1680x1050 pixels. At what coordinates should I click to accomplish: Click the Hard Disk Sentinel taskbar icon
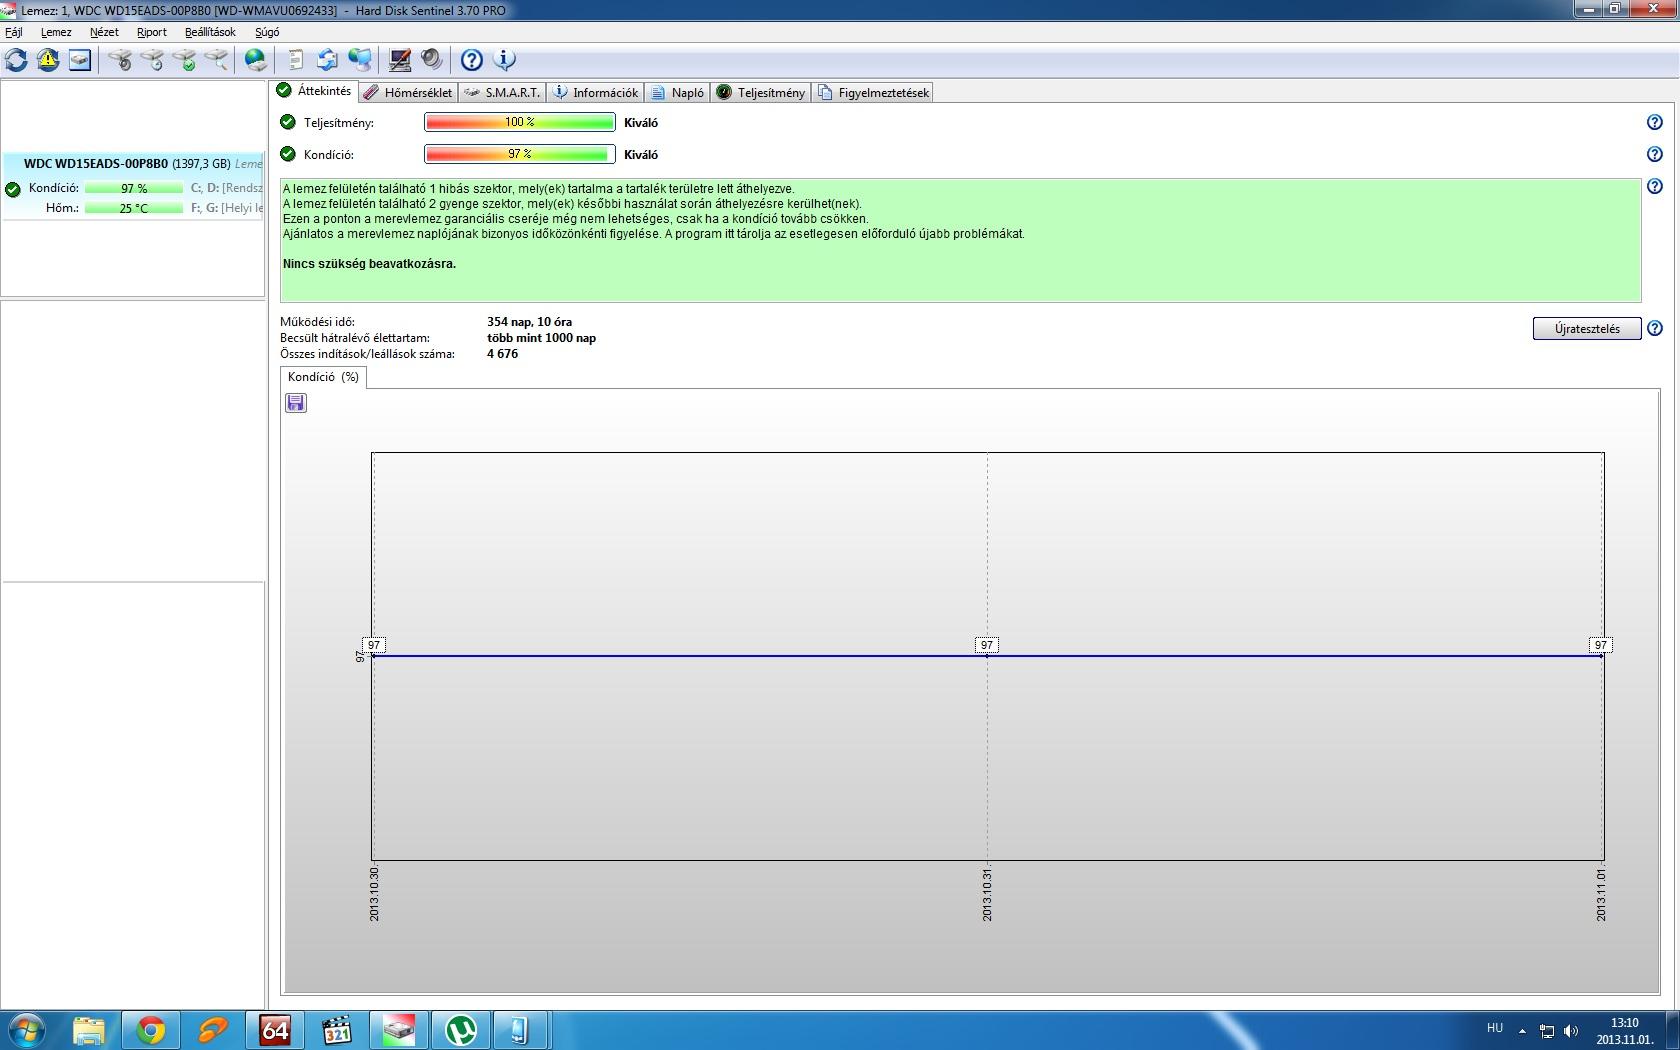click(x=399, y=1030)
